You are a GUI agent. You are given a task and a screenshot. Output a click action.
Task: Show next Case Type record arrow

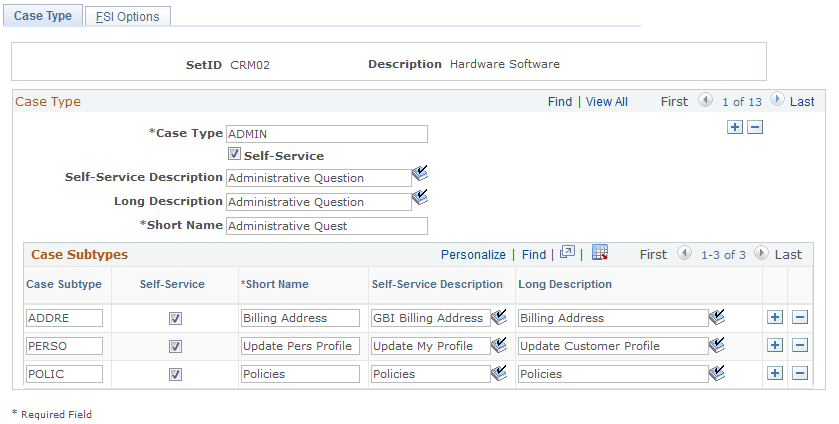click(777, 100)
